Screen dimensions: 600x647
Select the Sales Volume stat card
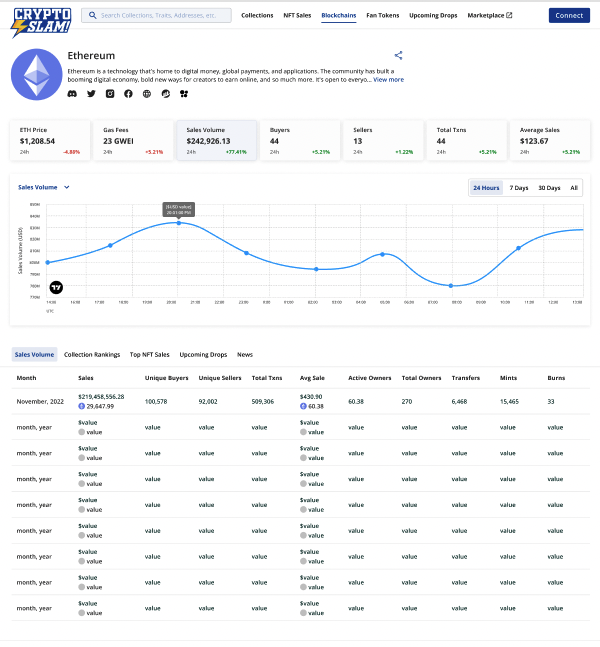pos(217,140)
